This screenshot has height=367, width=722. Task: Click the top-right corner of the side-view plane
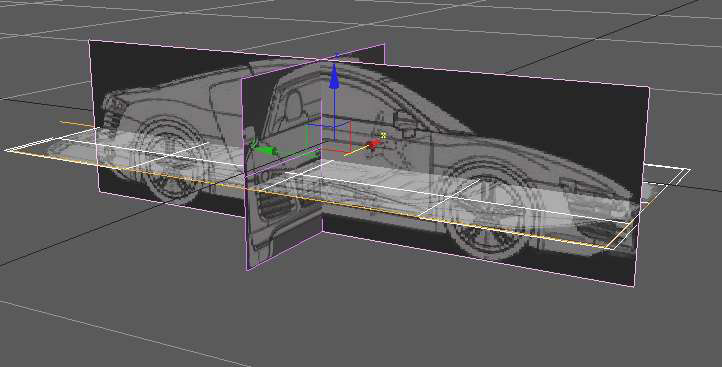tap(649, 87)
